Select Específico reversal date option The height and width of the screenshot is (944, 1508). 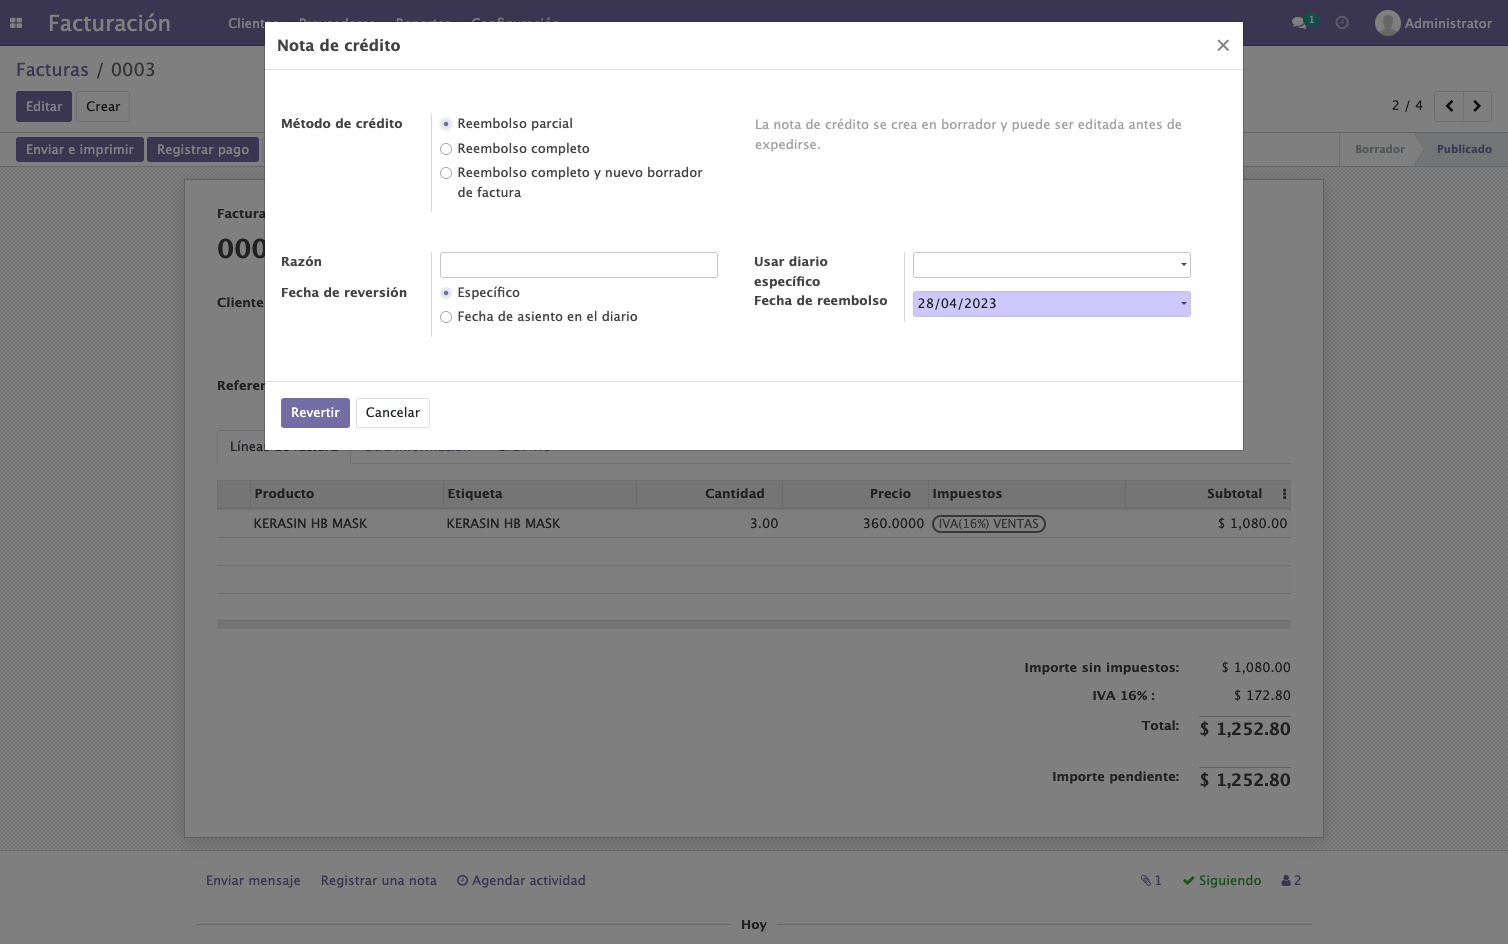click(x=446, y=293)
